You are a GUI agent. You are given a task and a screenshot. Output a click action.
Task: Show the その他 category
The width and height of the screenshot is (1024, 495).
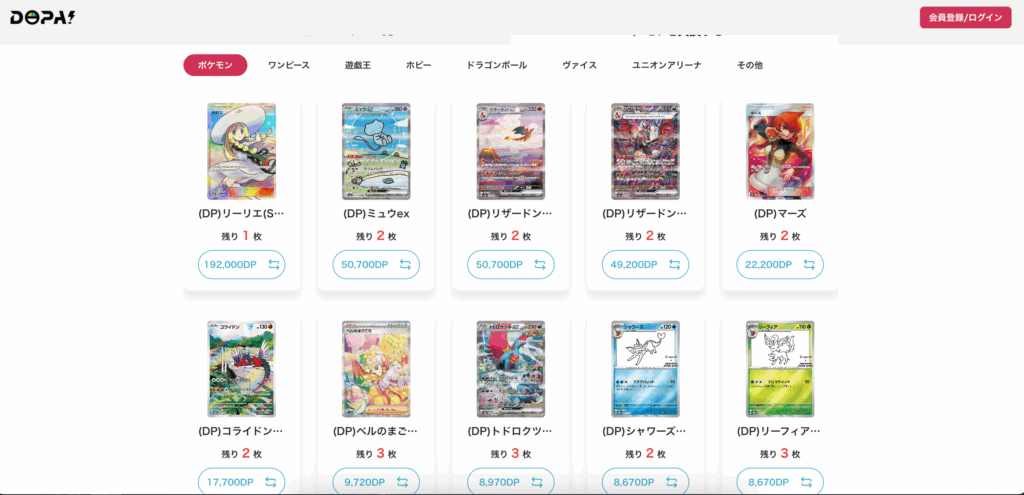750,65
